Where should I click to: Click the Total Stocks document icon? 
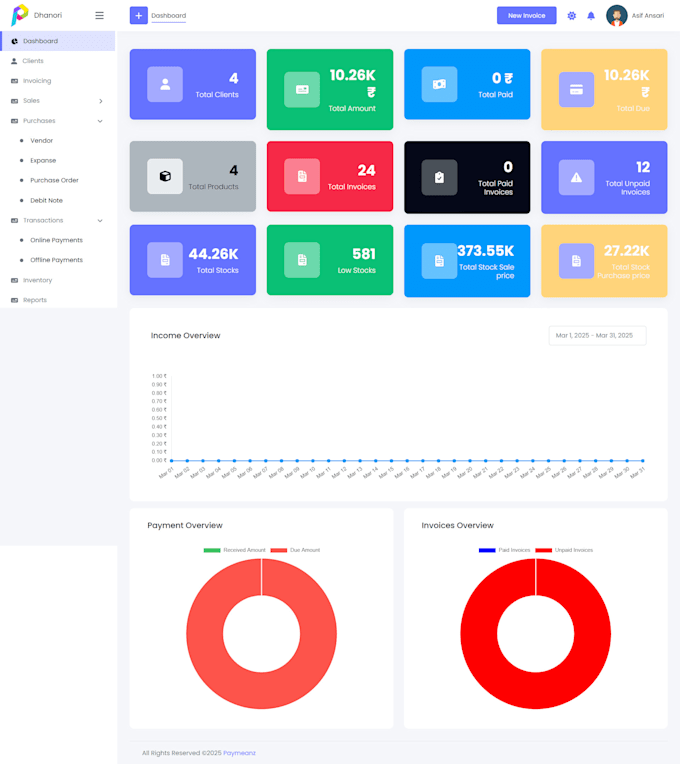(165, 260)
